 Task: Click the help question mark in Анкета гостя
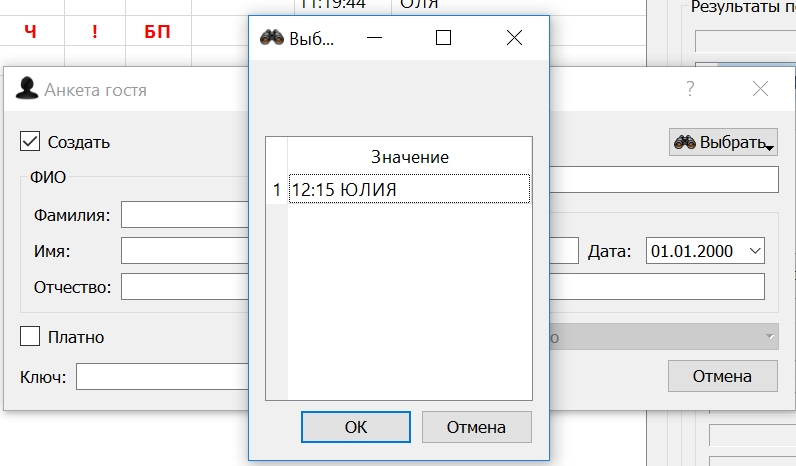(x=690, y=89)
